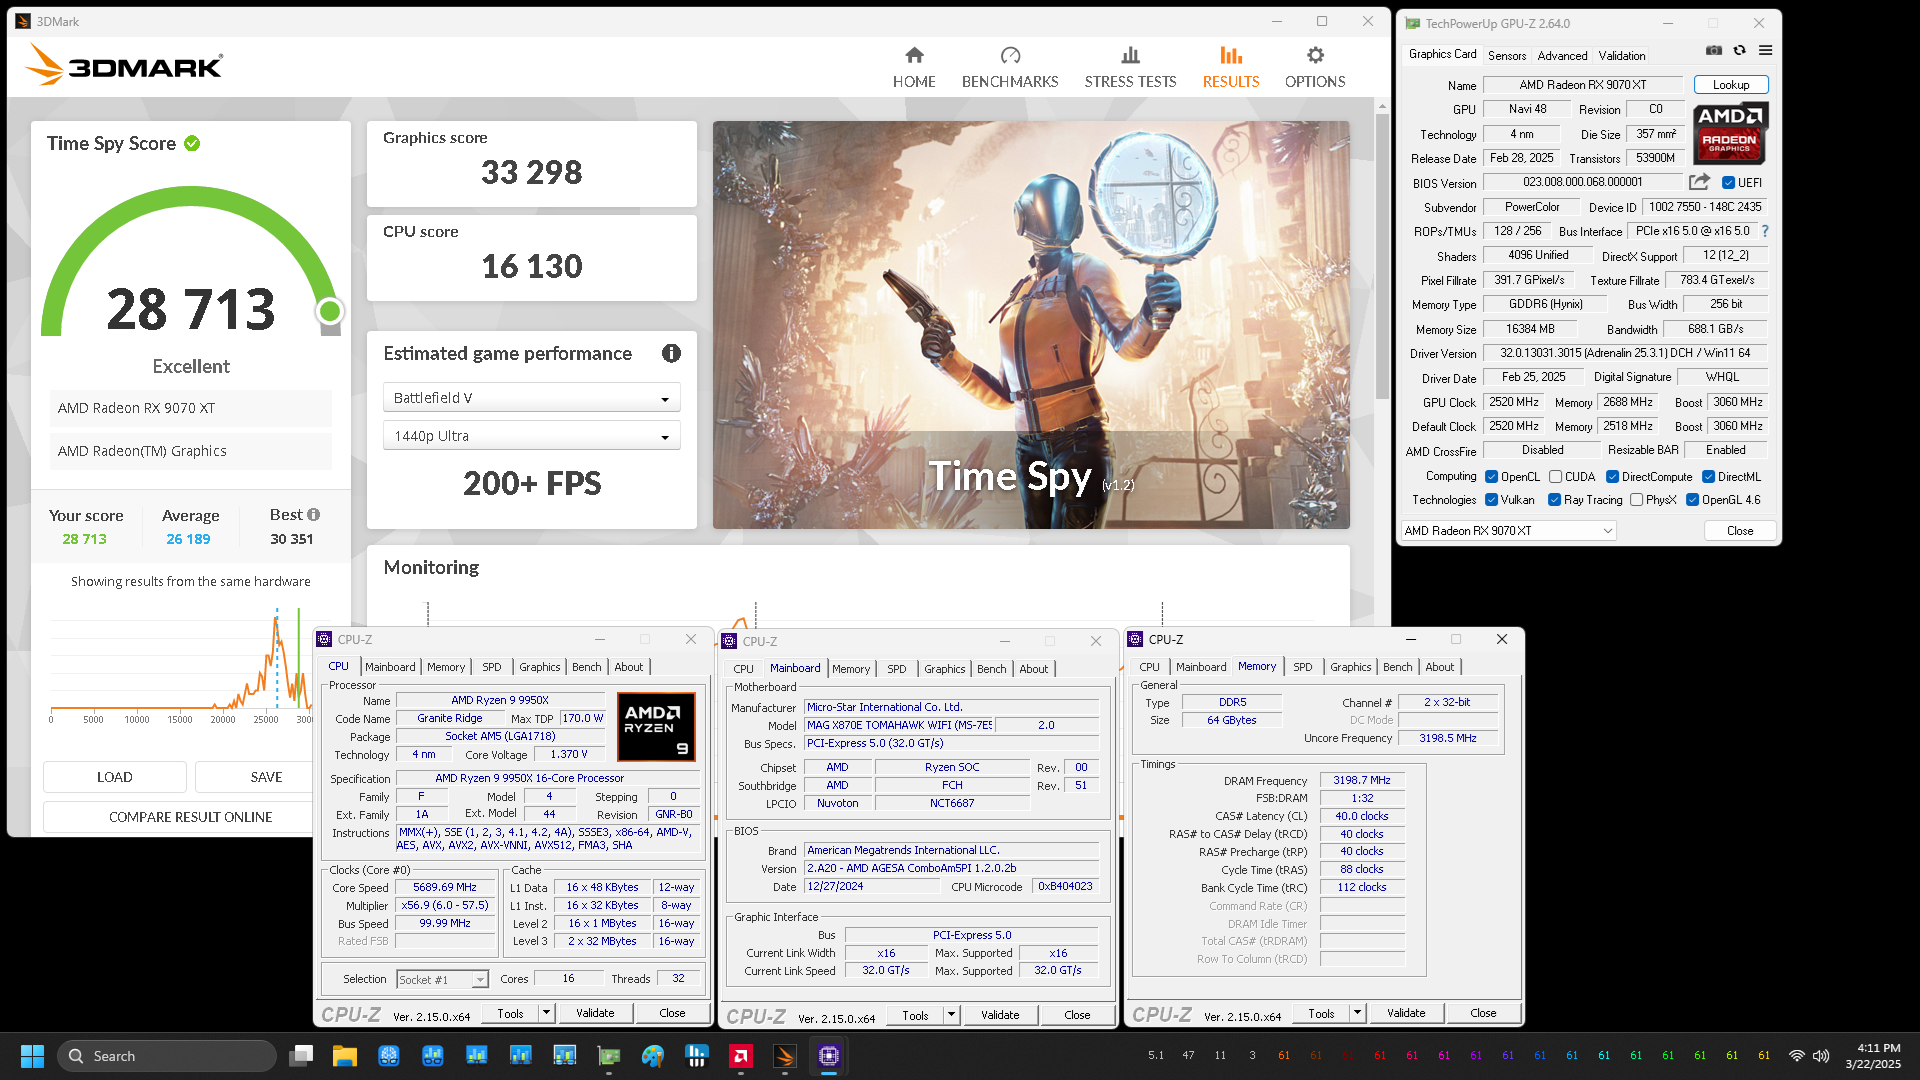The height and width of the screenshot is (1080, 1920).
Task: Click the score gauge handle knob
Action: pos(330,311)
